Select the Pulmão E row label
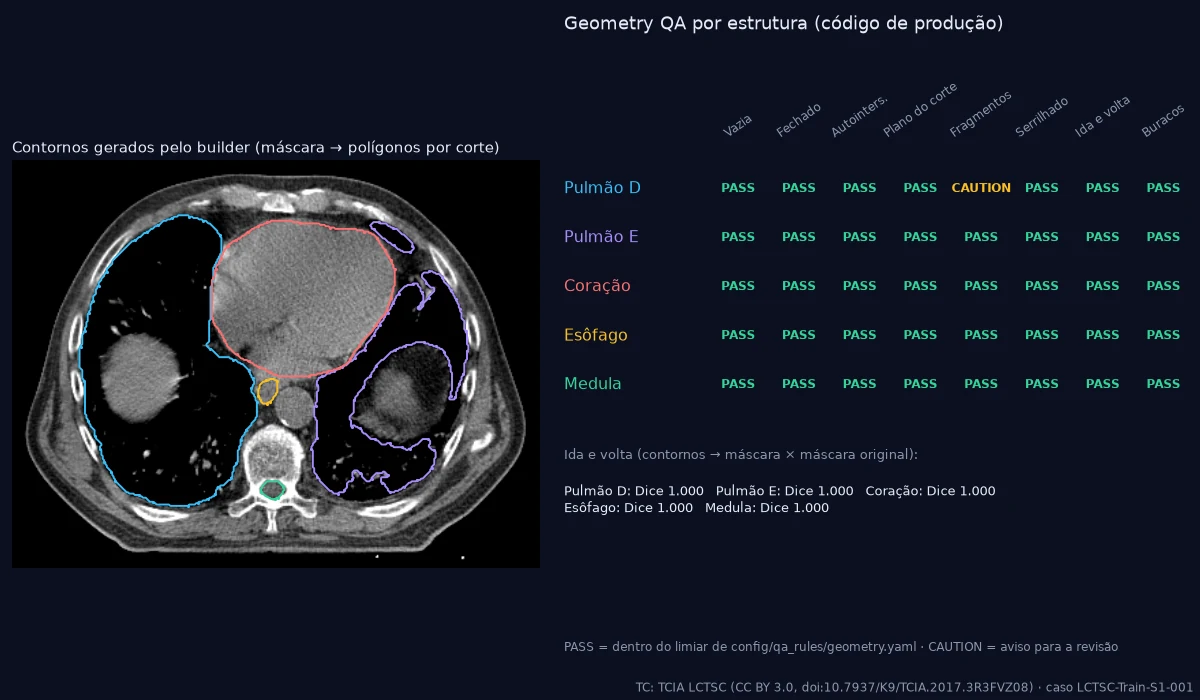 click(601, 237)
